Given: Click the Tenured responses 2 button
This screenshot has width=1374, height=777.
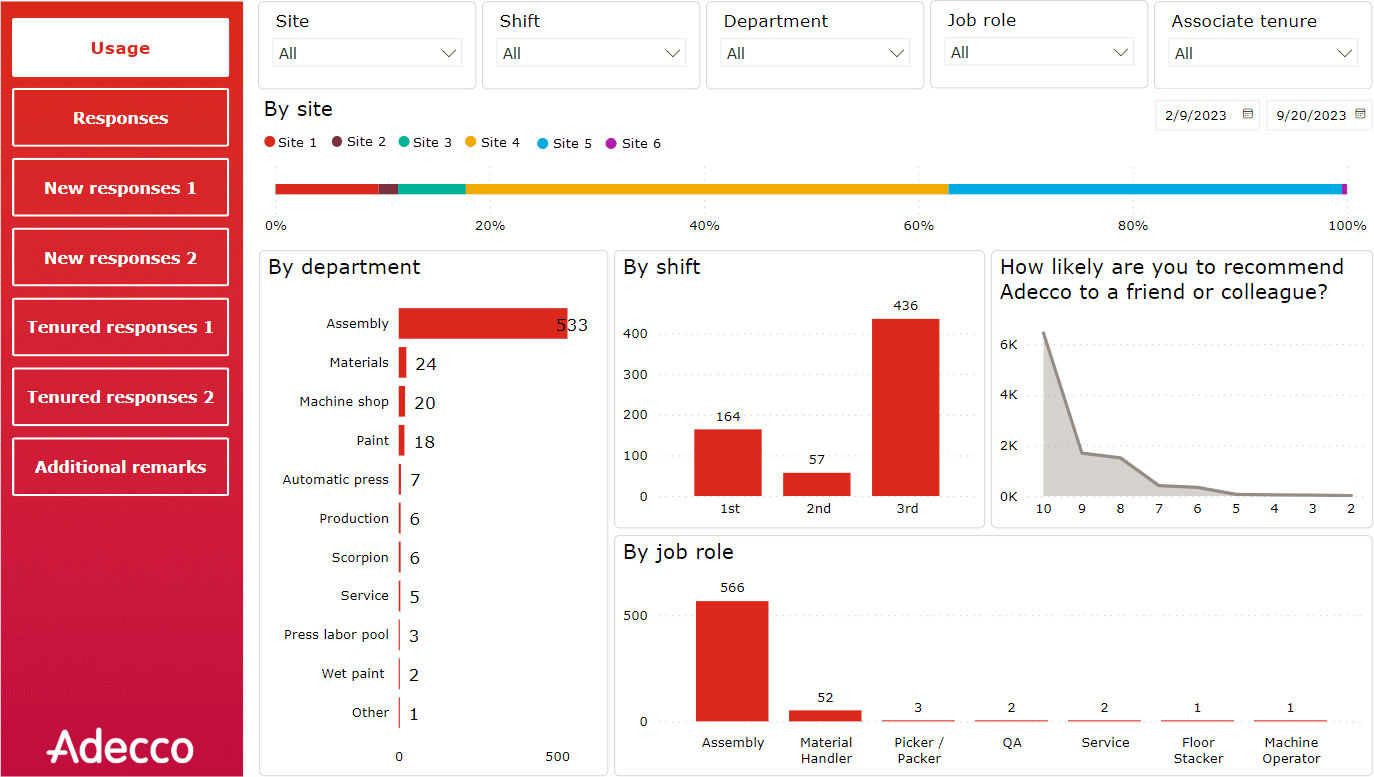Looking at the screenshot, I should click(x=120, y=397).
